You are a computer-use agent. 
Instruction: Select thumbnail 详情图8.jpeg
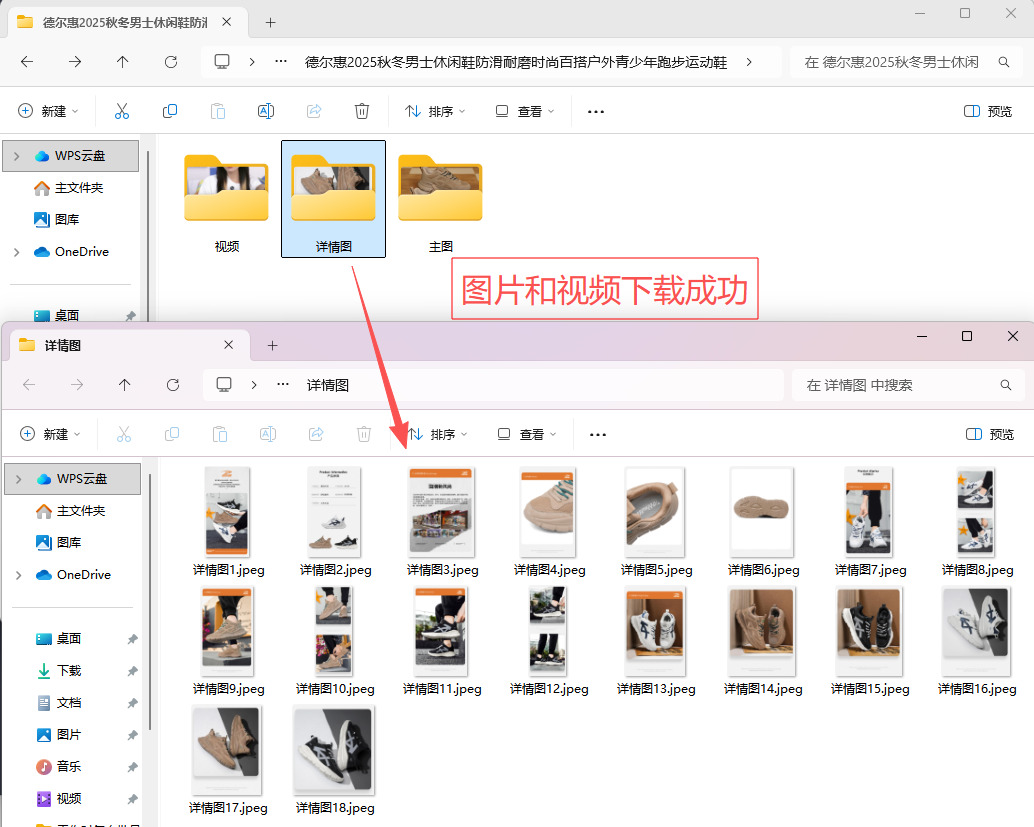coord(977,522)
